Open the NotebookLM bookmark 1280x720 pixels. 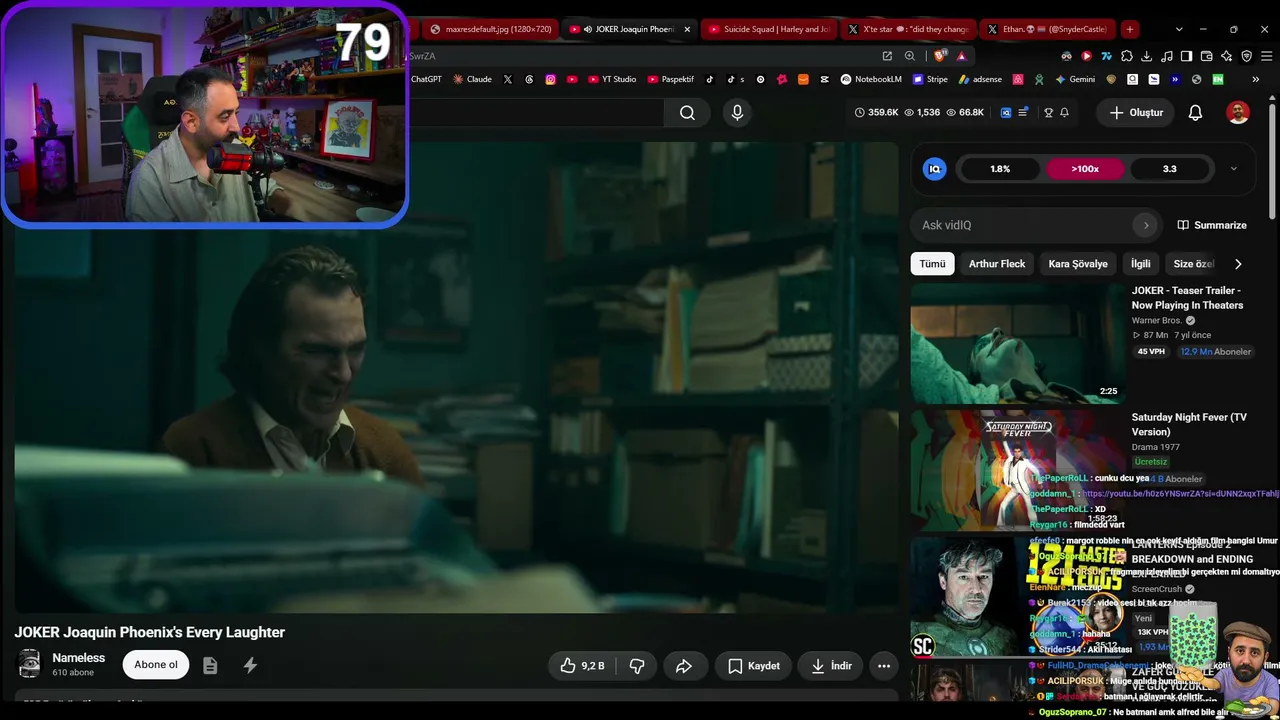pos(871,79)
